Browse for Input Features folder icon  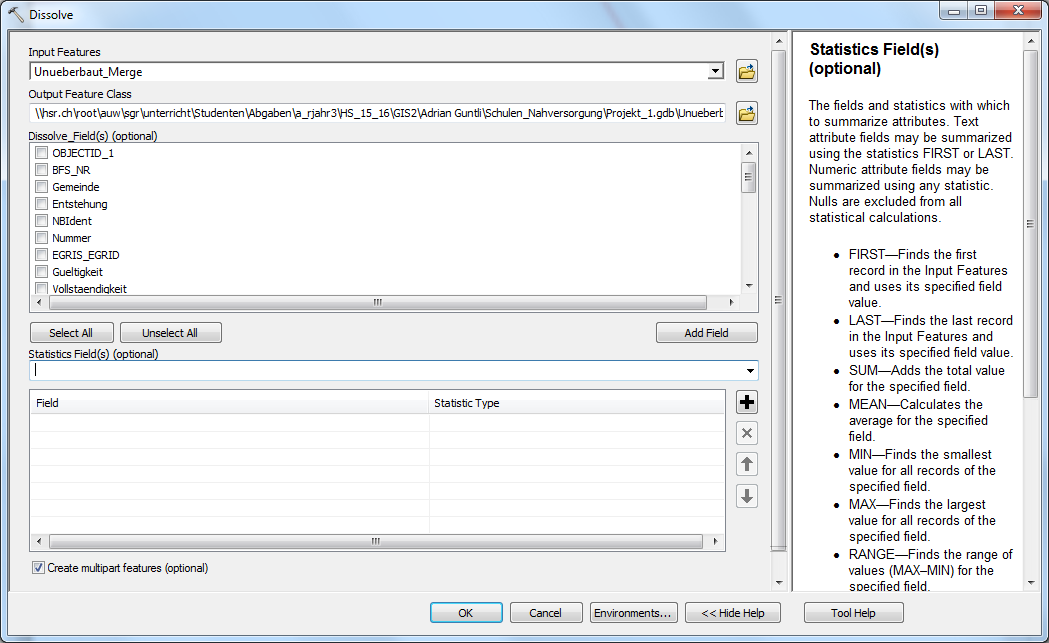746,71
